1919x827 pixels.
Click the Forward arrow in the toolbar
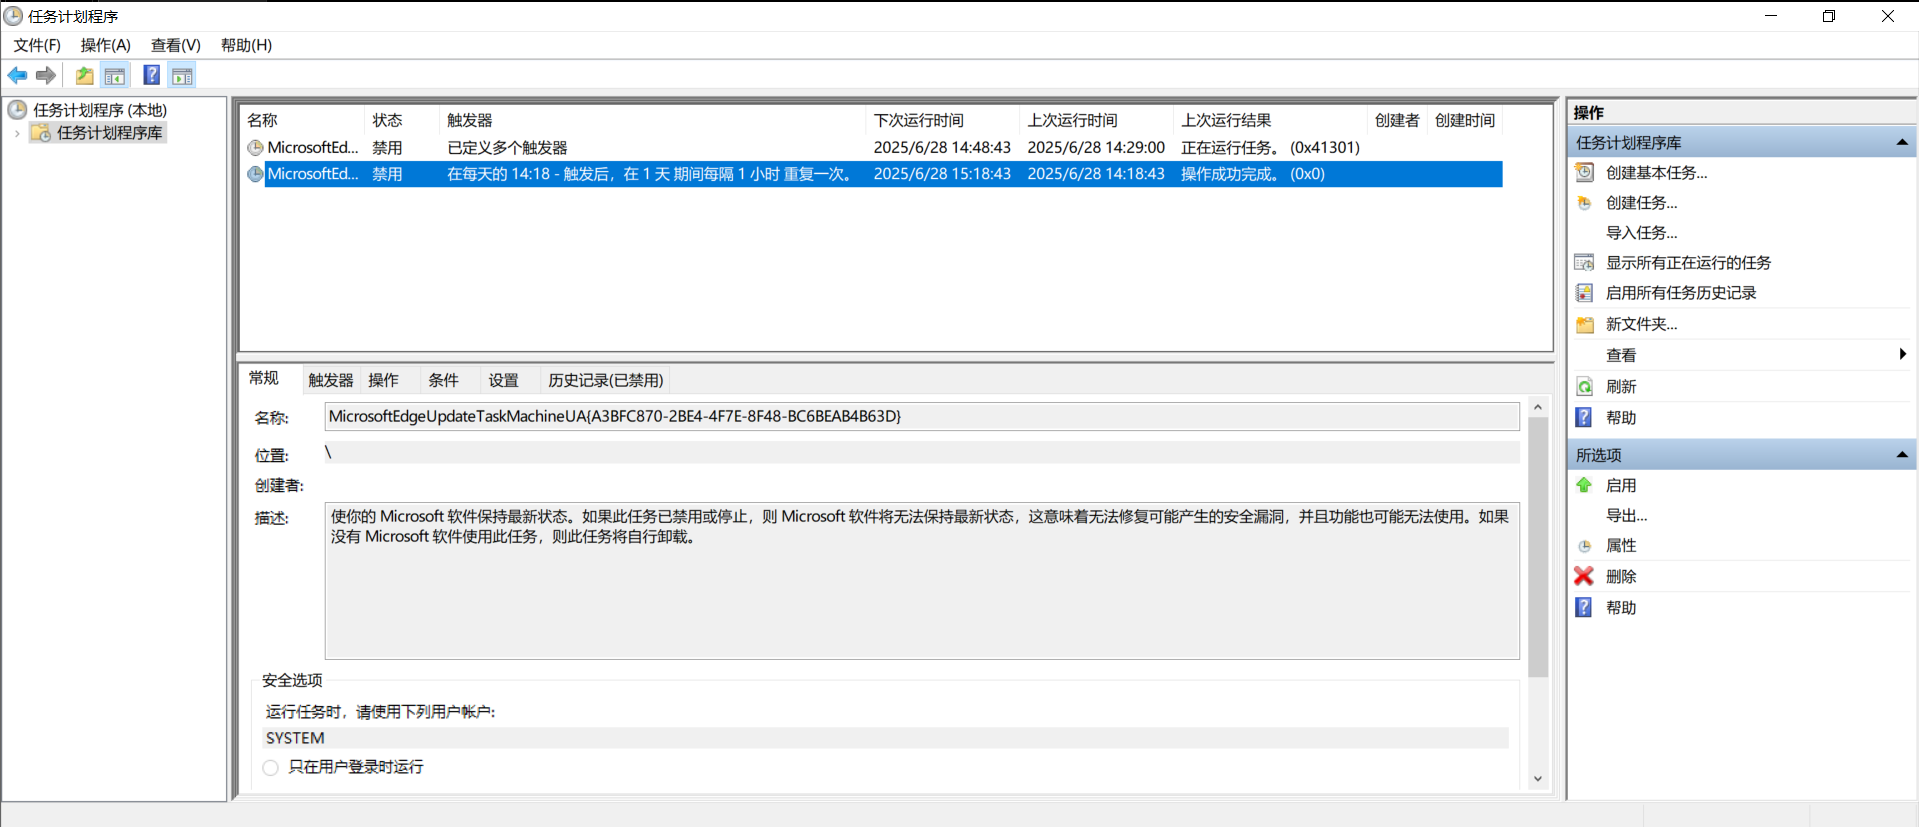click(x=46, y=75)
